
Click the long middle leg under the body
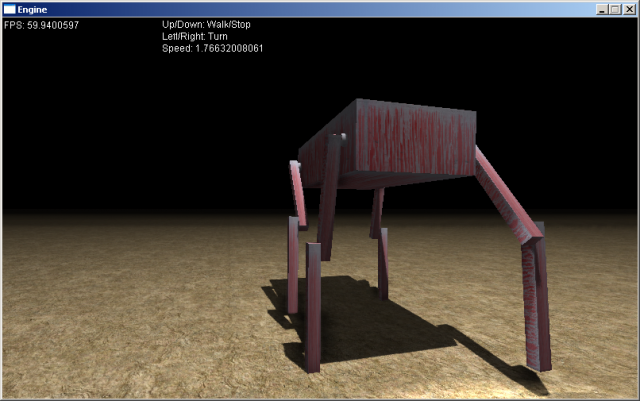pyautogui.click(x=328, y=200)
